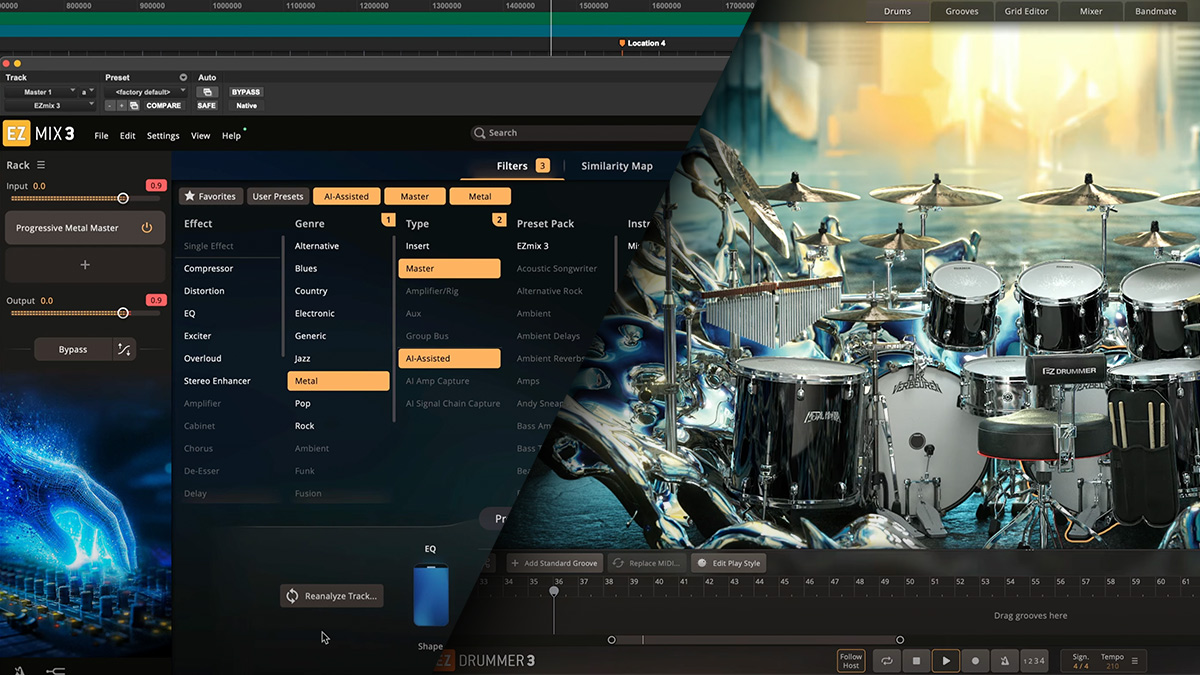The height and width of the screenshot is (675, 1200).
Task: Open the EZmix Help menu
Action: 231,136
